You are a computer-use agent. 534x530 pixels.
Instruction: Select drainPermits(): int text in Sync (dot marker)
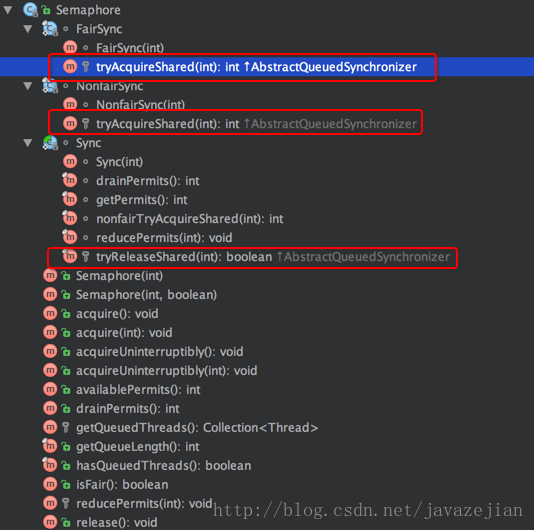(x=147, y=181)
